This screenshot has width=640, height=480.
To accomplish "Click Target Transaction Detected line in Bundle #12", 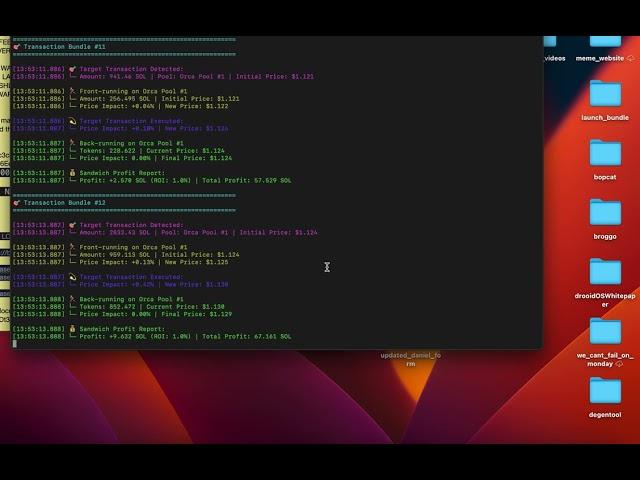I will pyautogui.click(x=98, y=225).
